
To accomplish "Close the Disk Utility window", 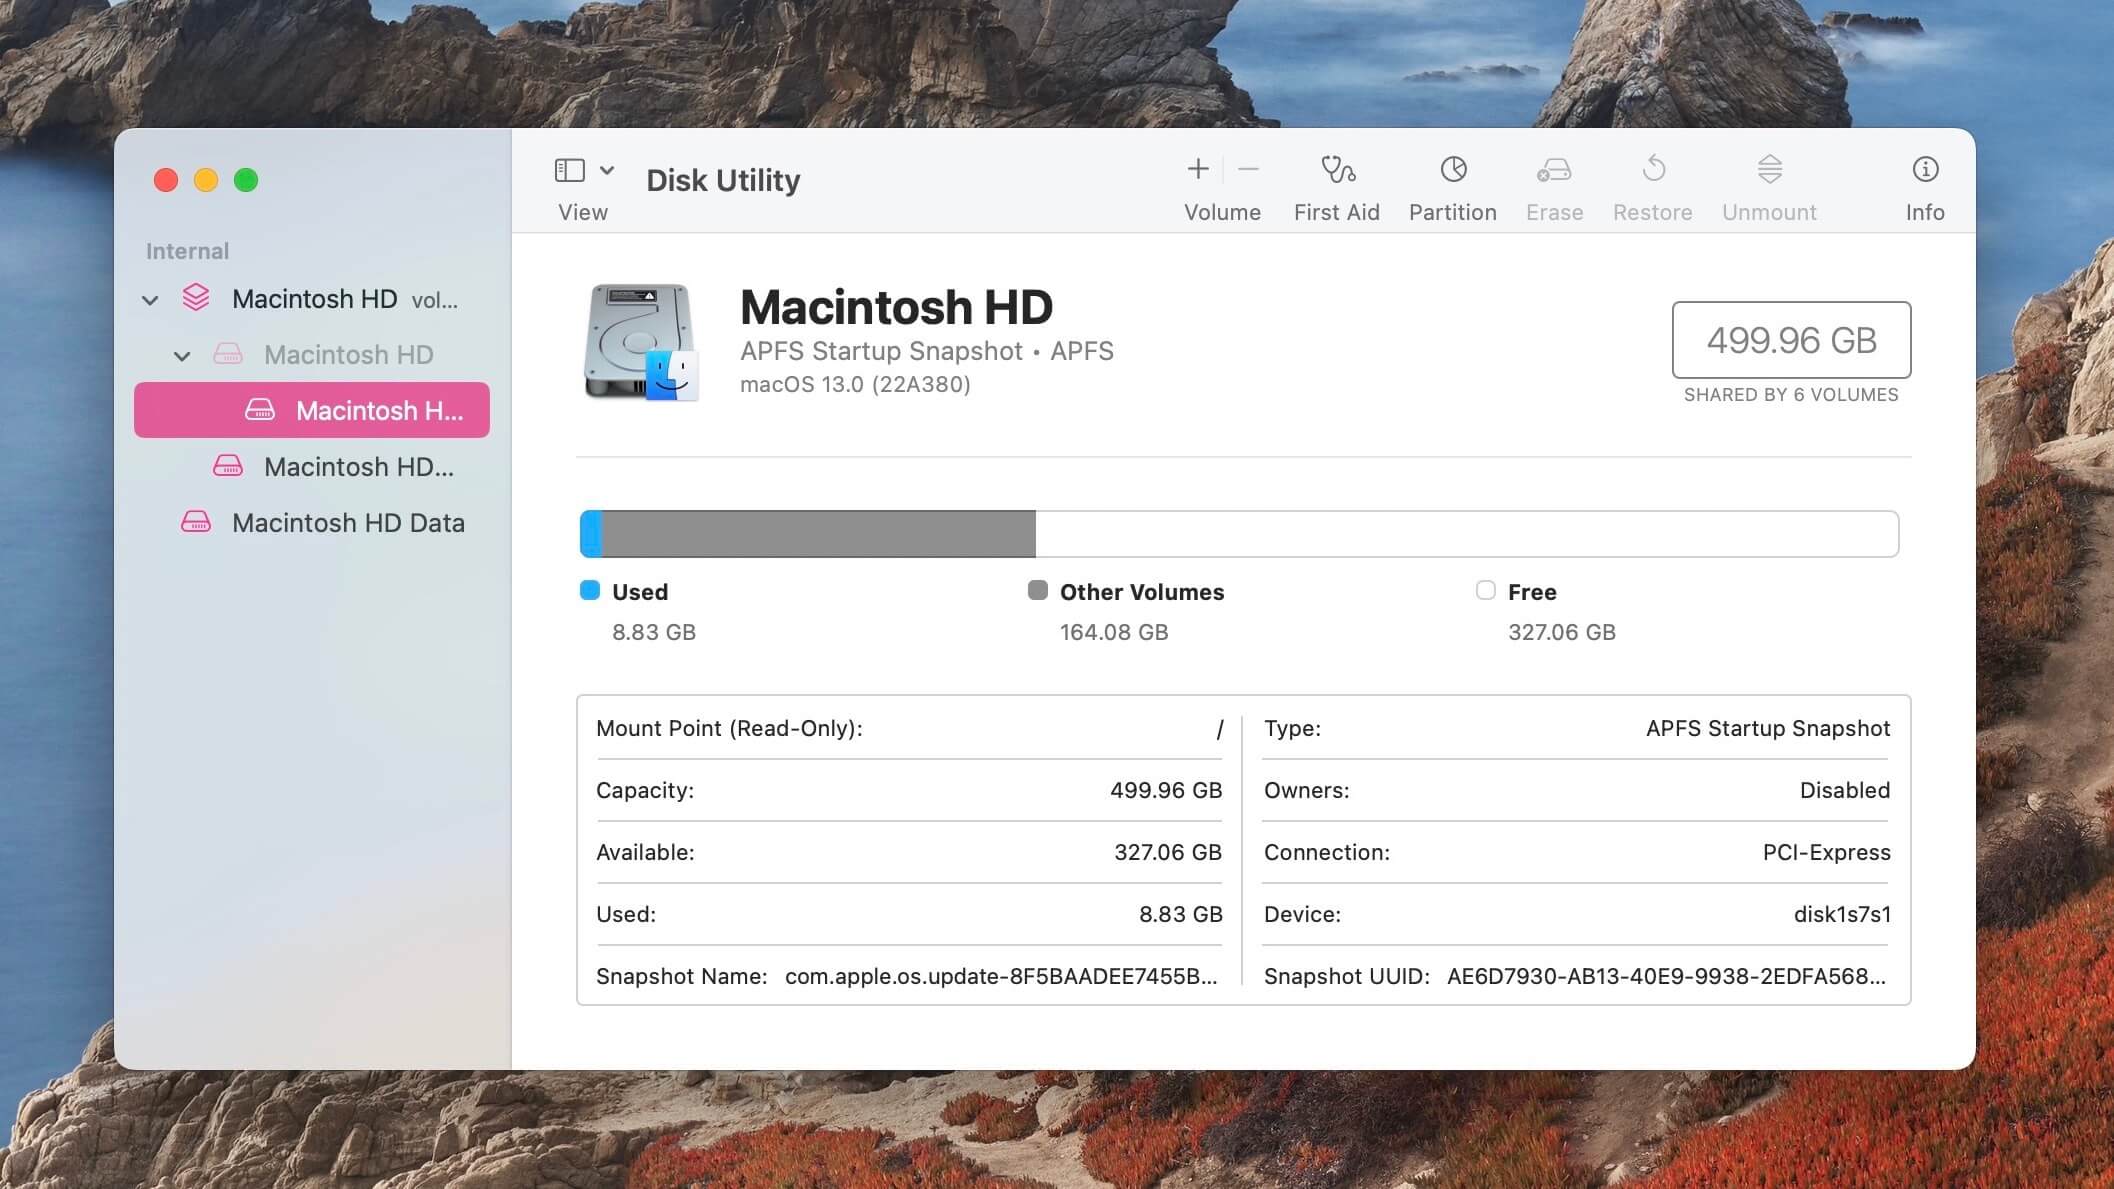I will point(166,180).
